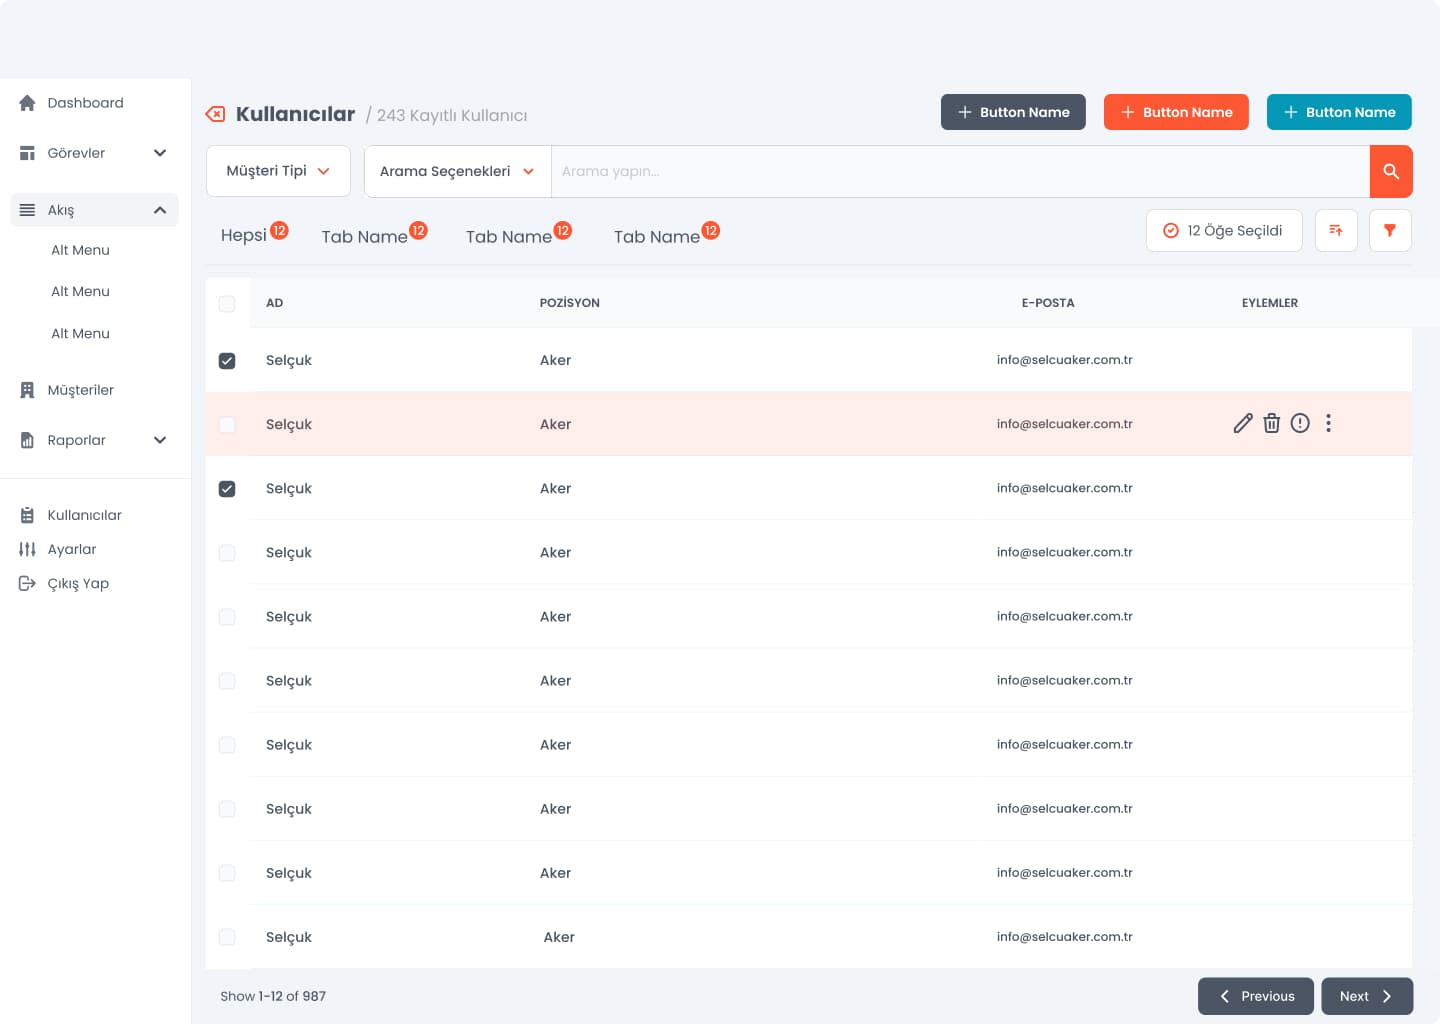Screen dimensions: 1440x1024
Task: Check the seventh row Selçuk checkbox
Action: pyautogui.click(x=227, y=745)
